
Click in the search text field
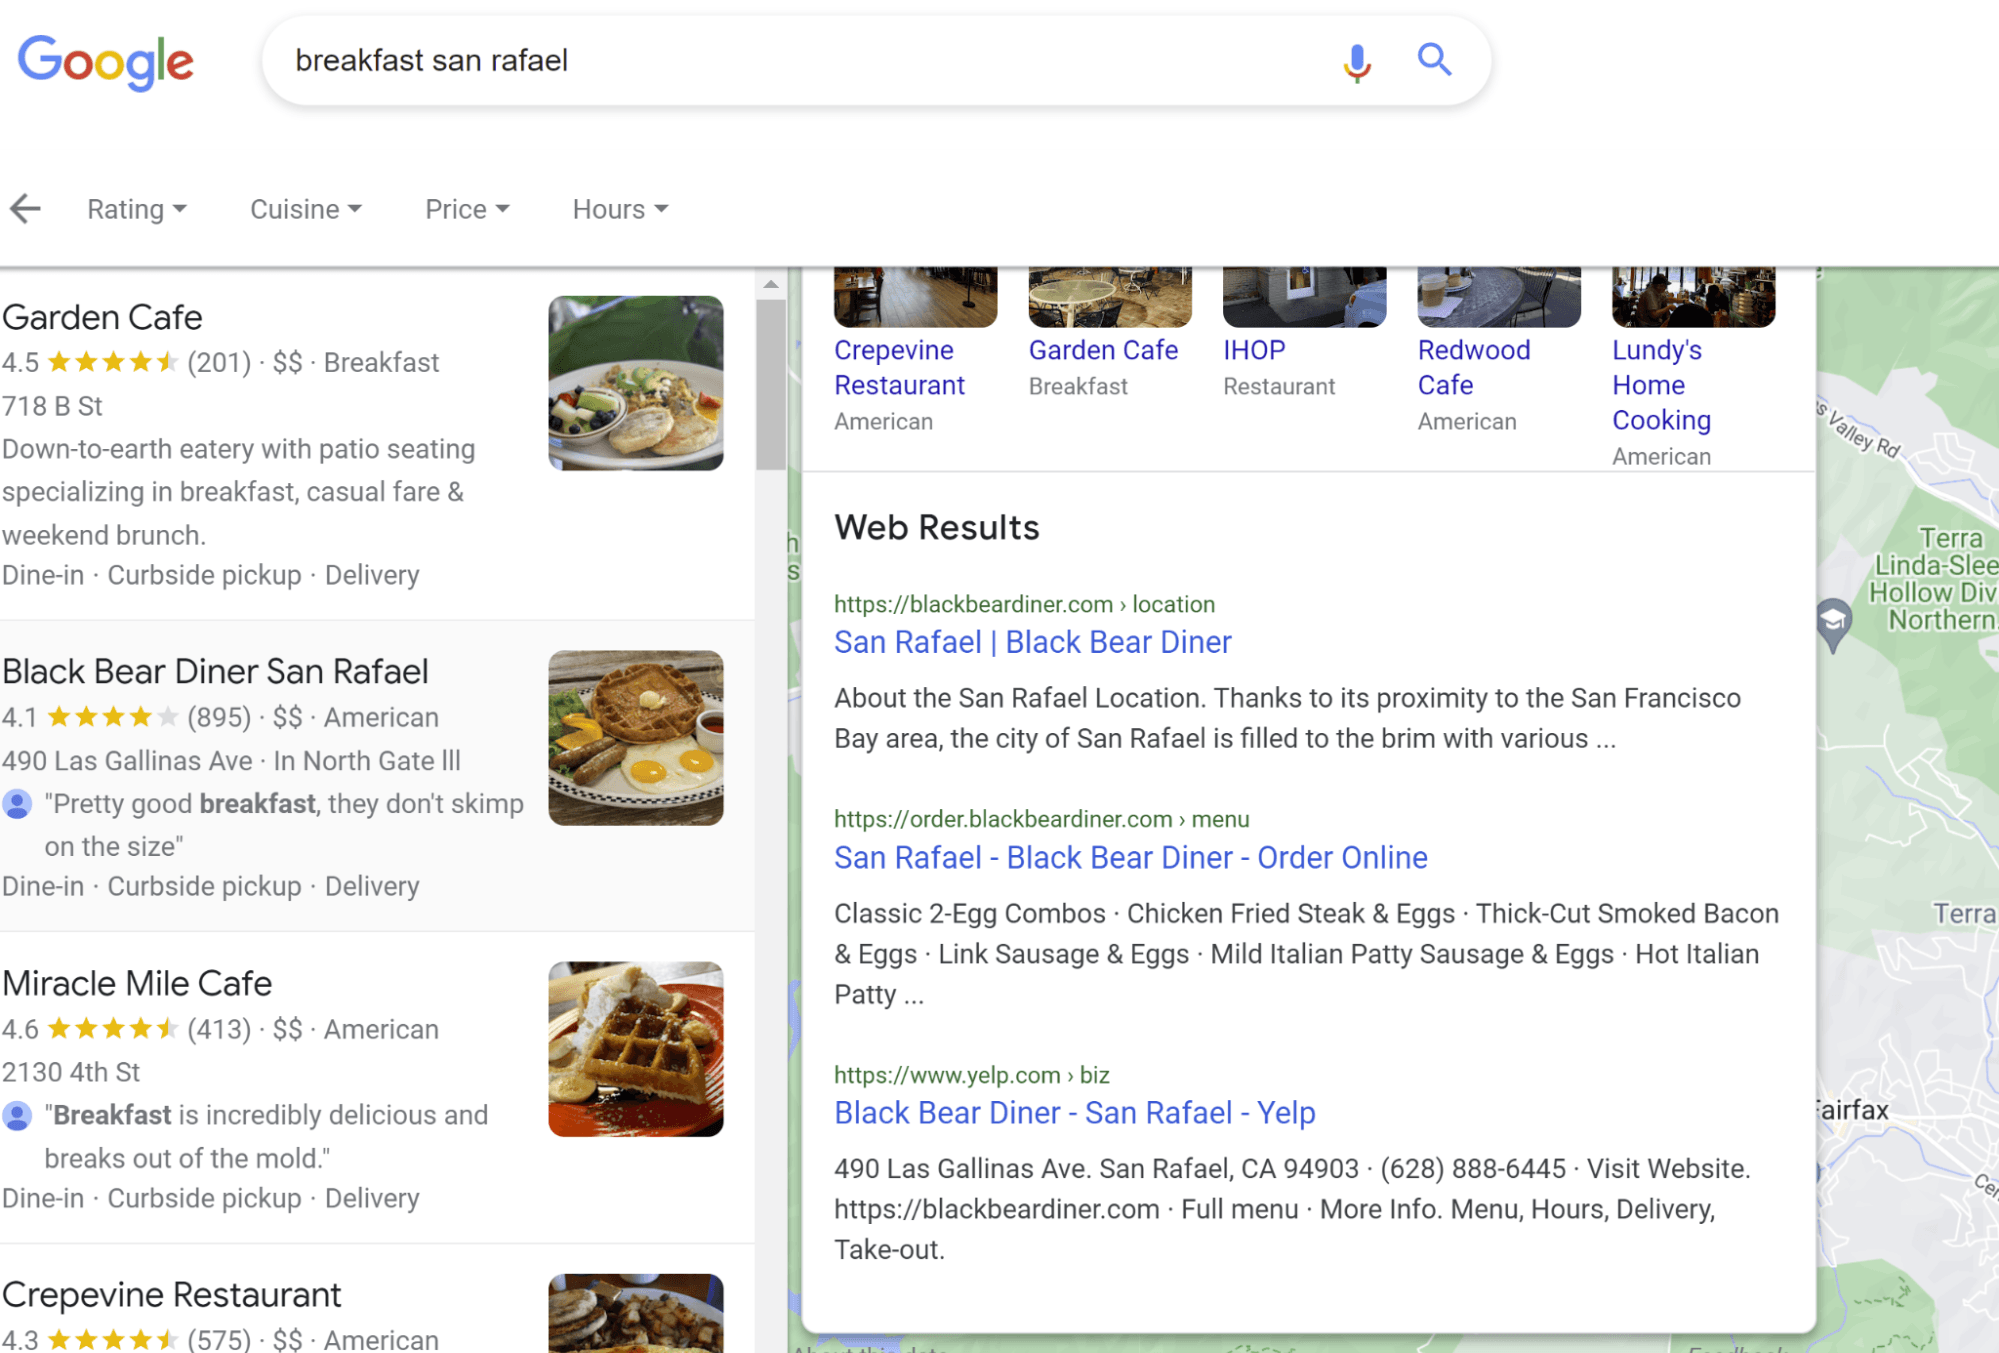point(800,60)
